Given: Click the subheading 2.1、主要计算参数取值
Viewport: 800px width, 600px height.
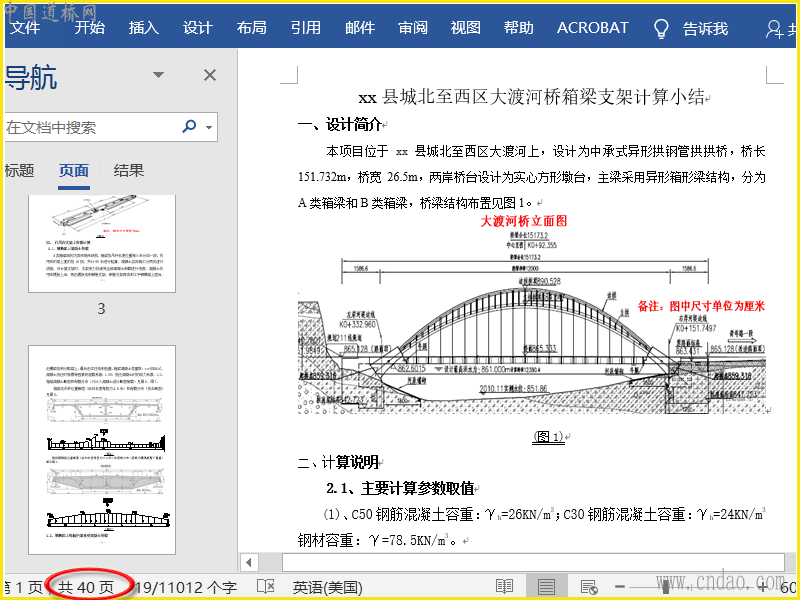Looking at the screenshot, I should coord(401,488).
